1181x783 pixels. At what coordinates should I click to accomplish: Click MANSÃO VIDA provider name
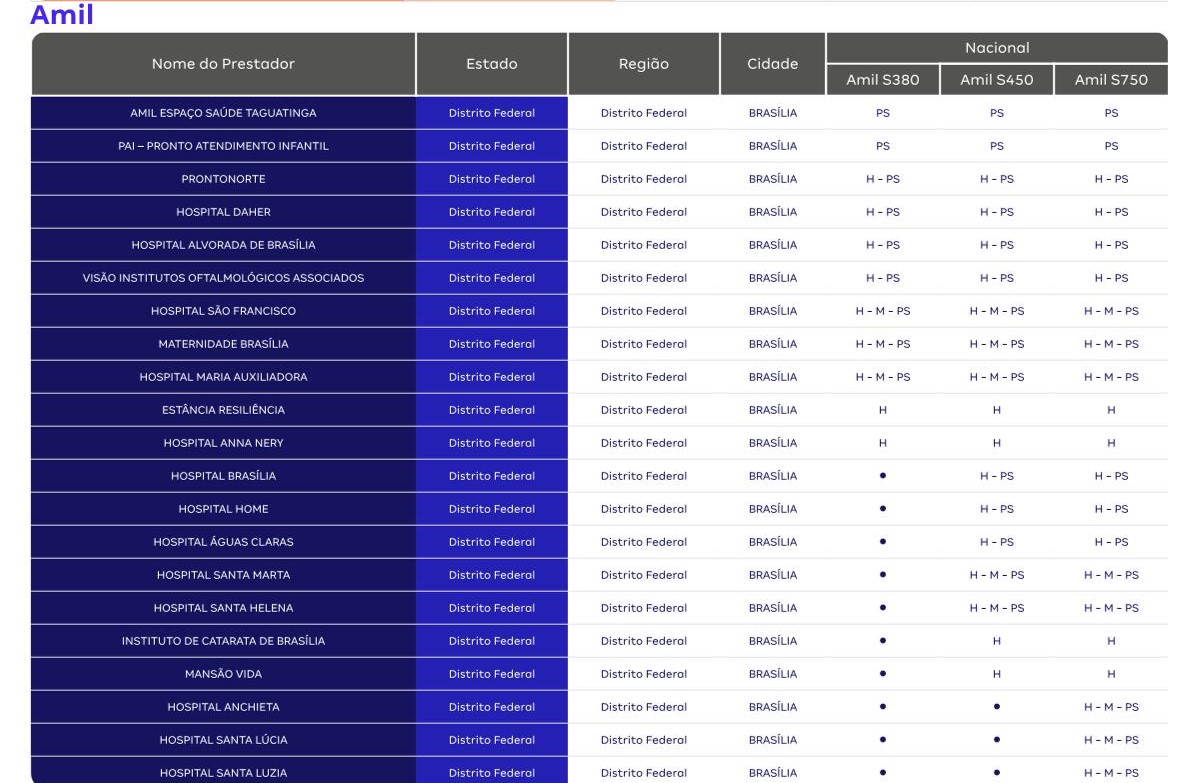[223, 675]
